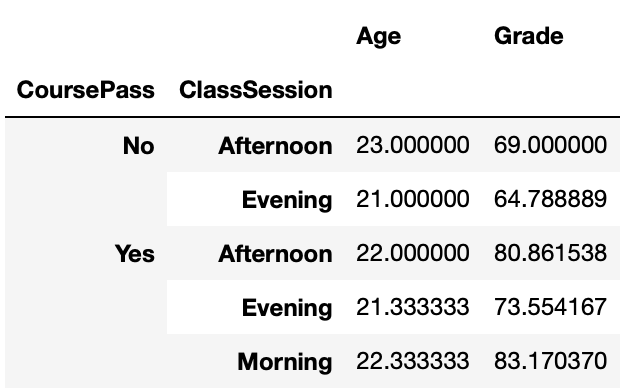The image size is (622, 390).
Task: Click the No CoursePass row label
Action: click(138, 146)
